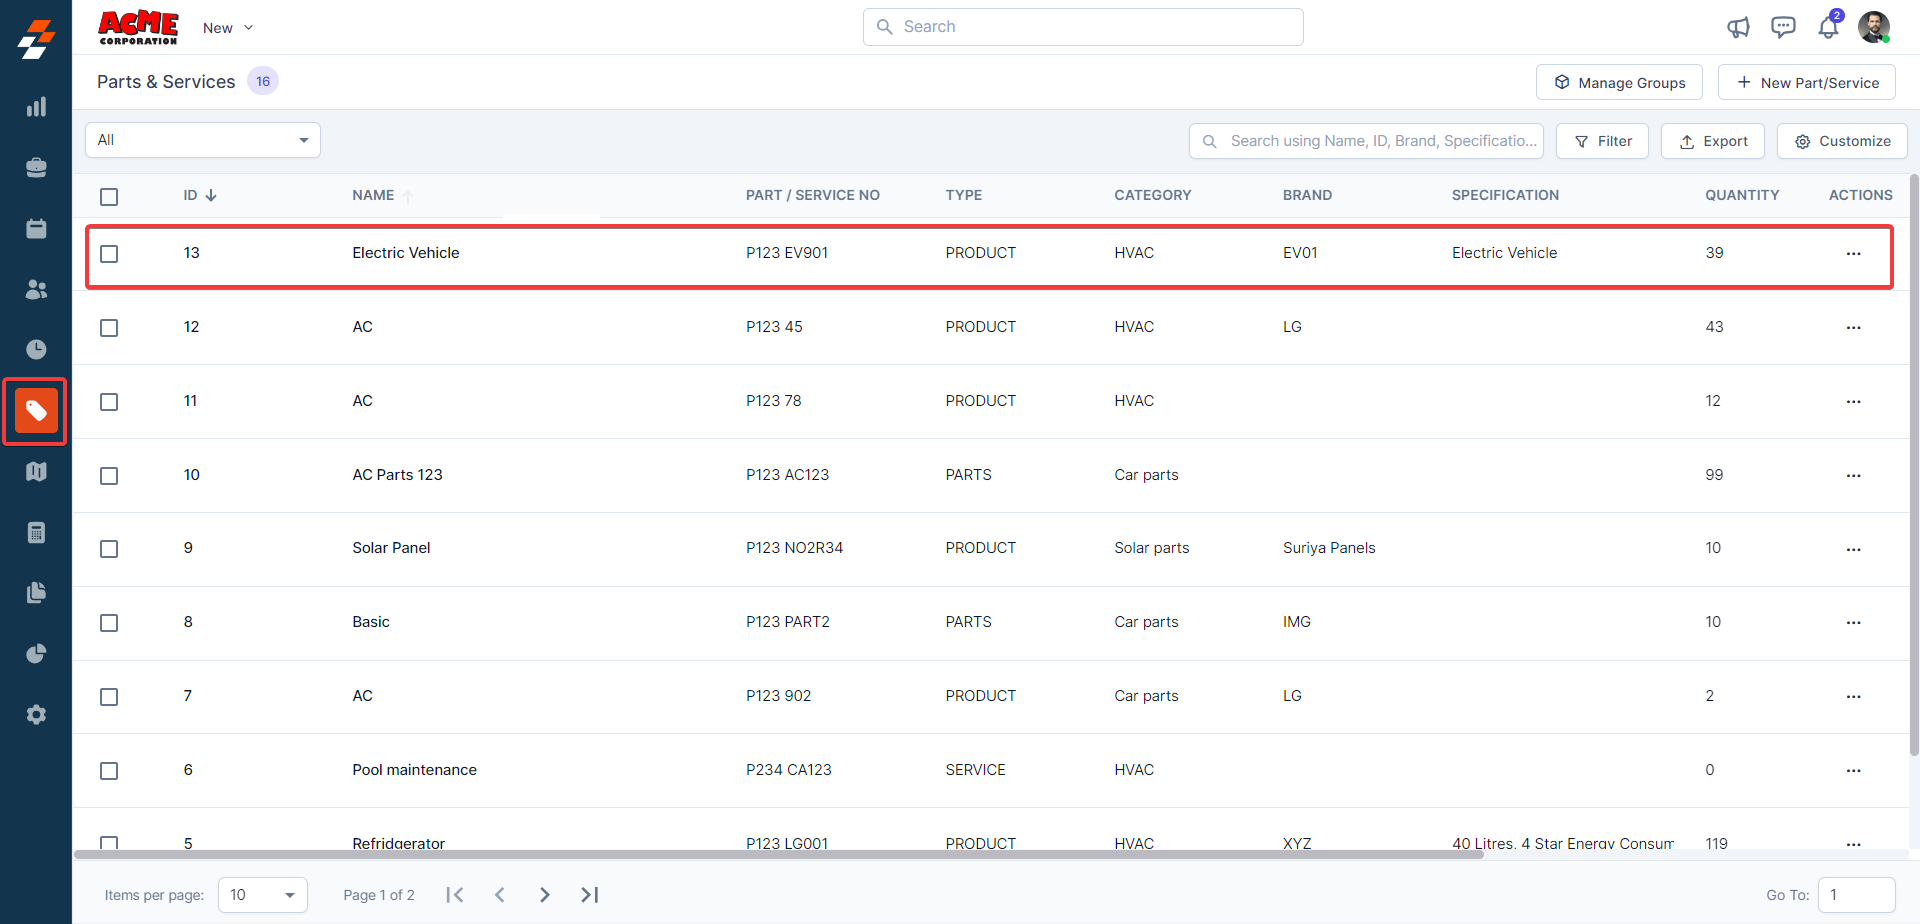Expand the All groups dropdown
Screen dimensions: 1920x924
click(x=203, y=140)
